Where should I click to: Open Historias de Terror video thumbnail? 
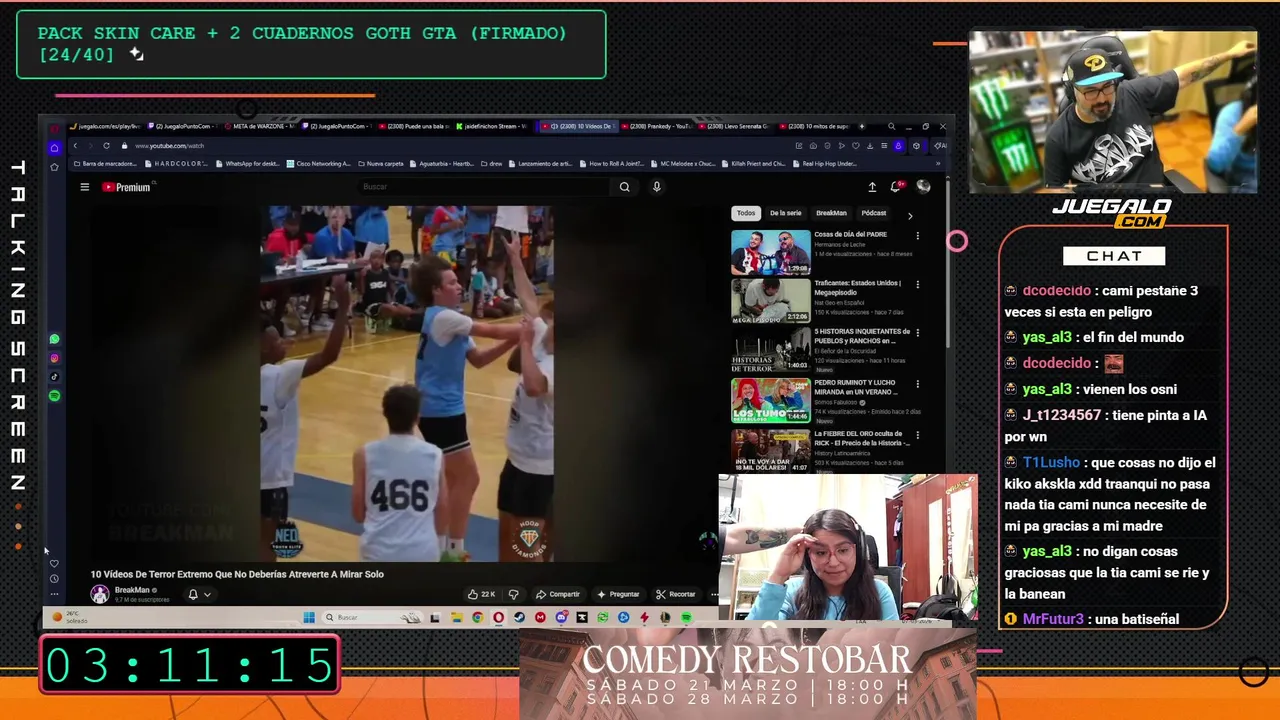pyautogui.click(x=770, y=350)
